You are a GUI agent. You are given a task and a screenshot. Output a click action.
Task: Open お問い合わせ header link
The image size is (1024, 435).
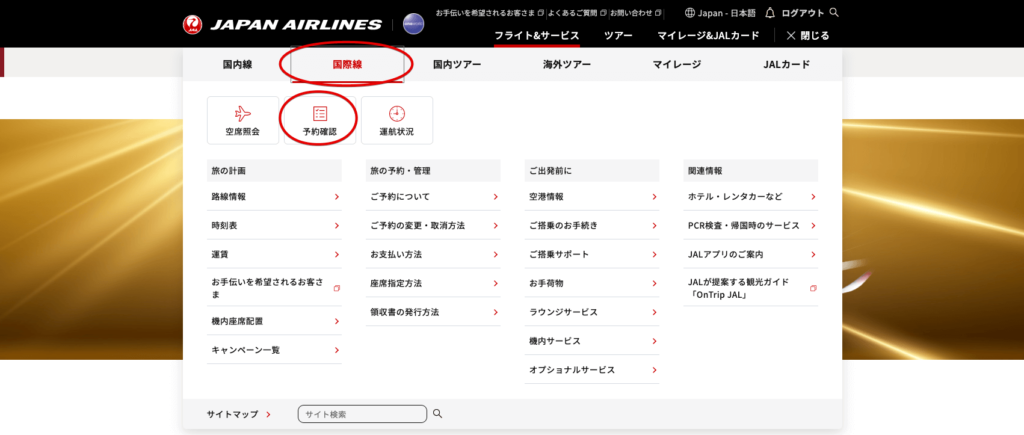coord(636,12)
